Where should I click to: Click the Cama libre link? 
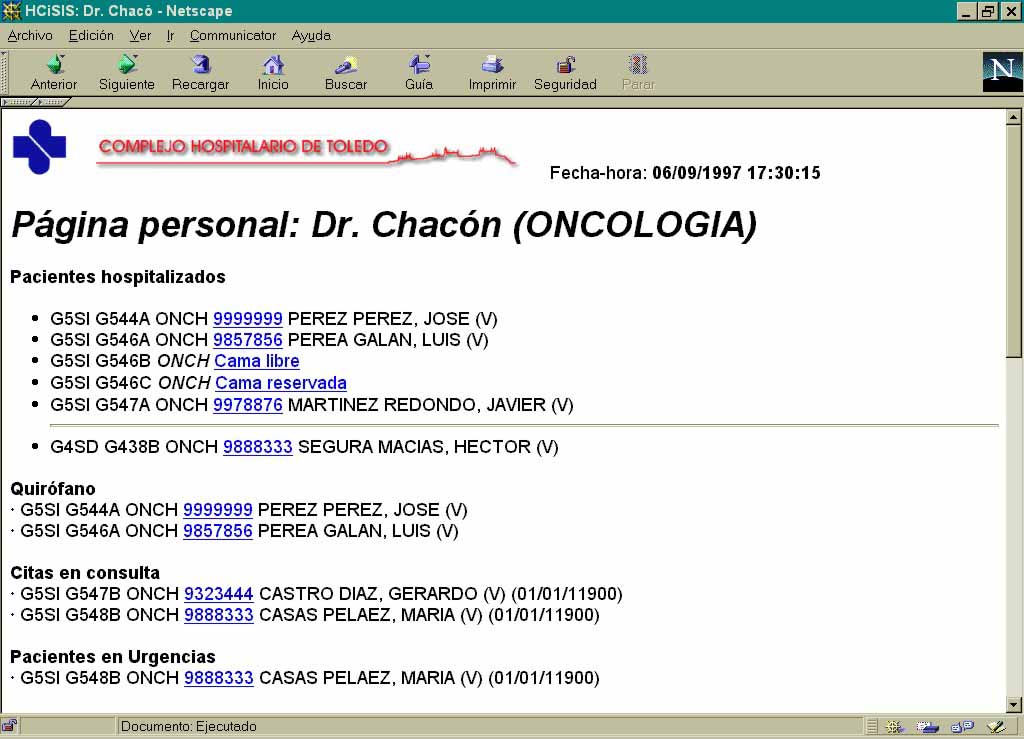click(257, 361)
